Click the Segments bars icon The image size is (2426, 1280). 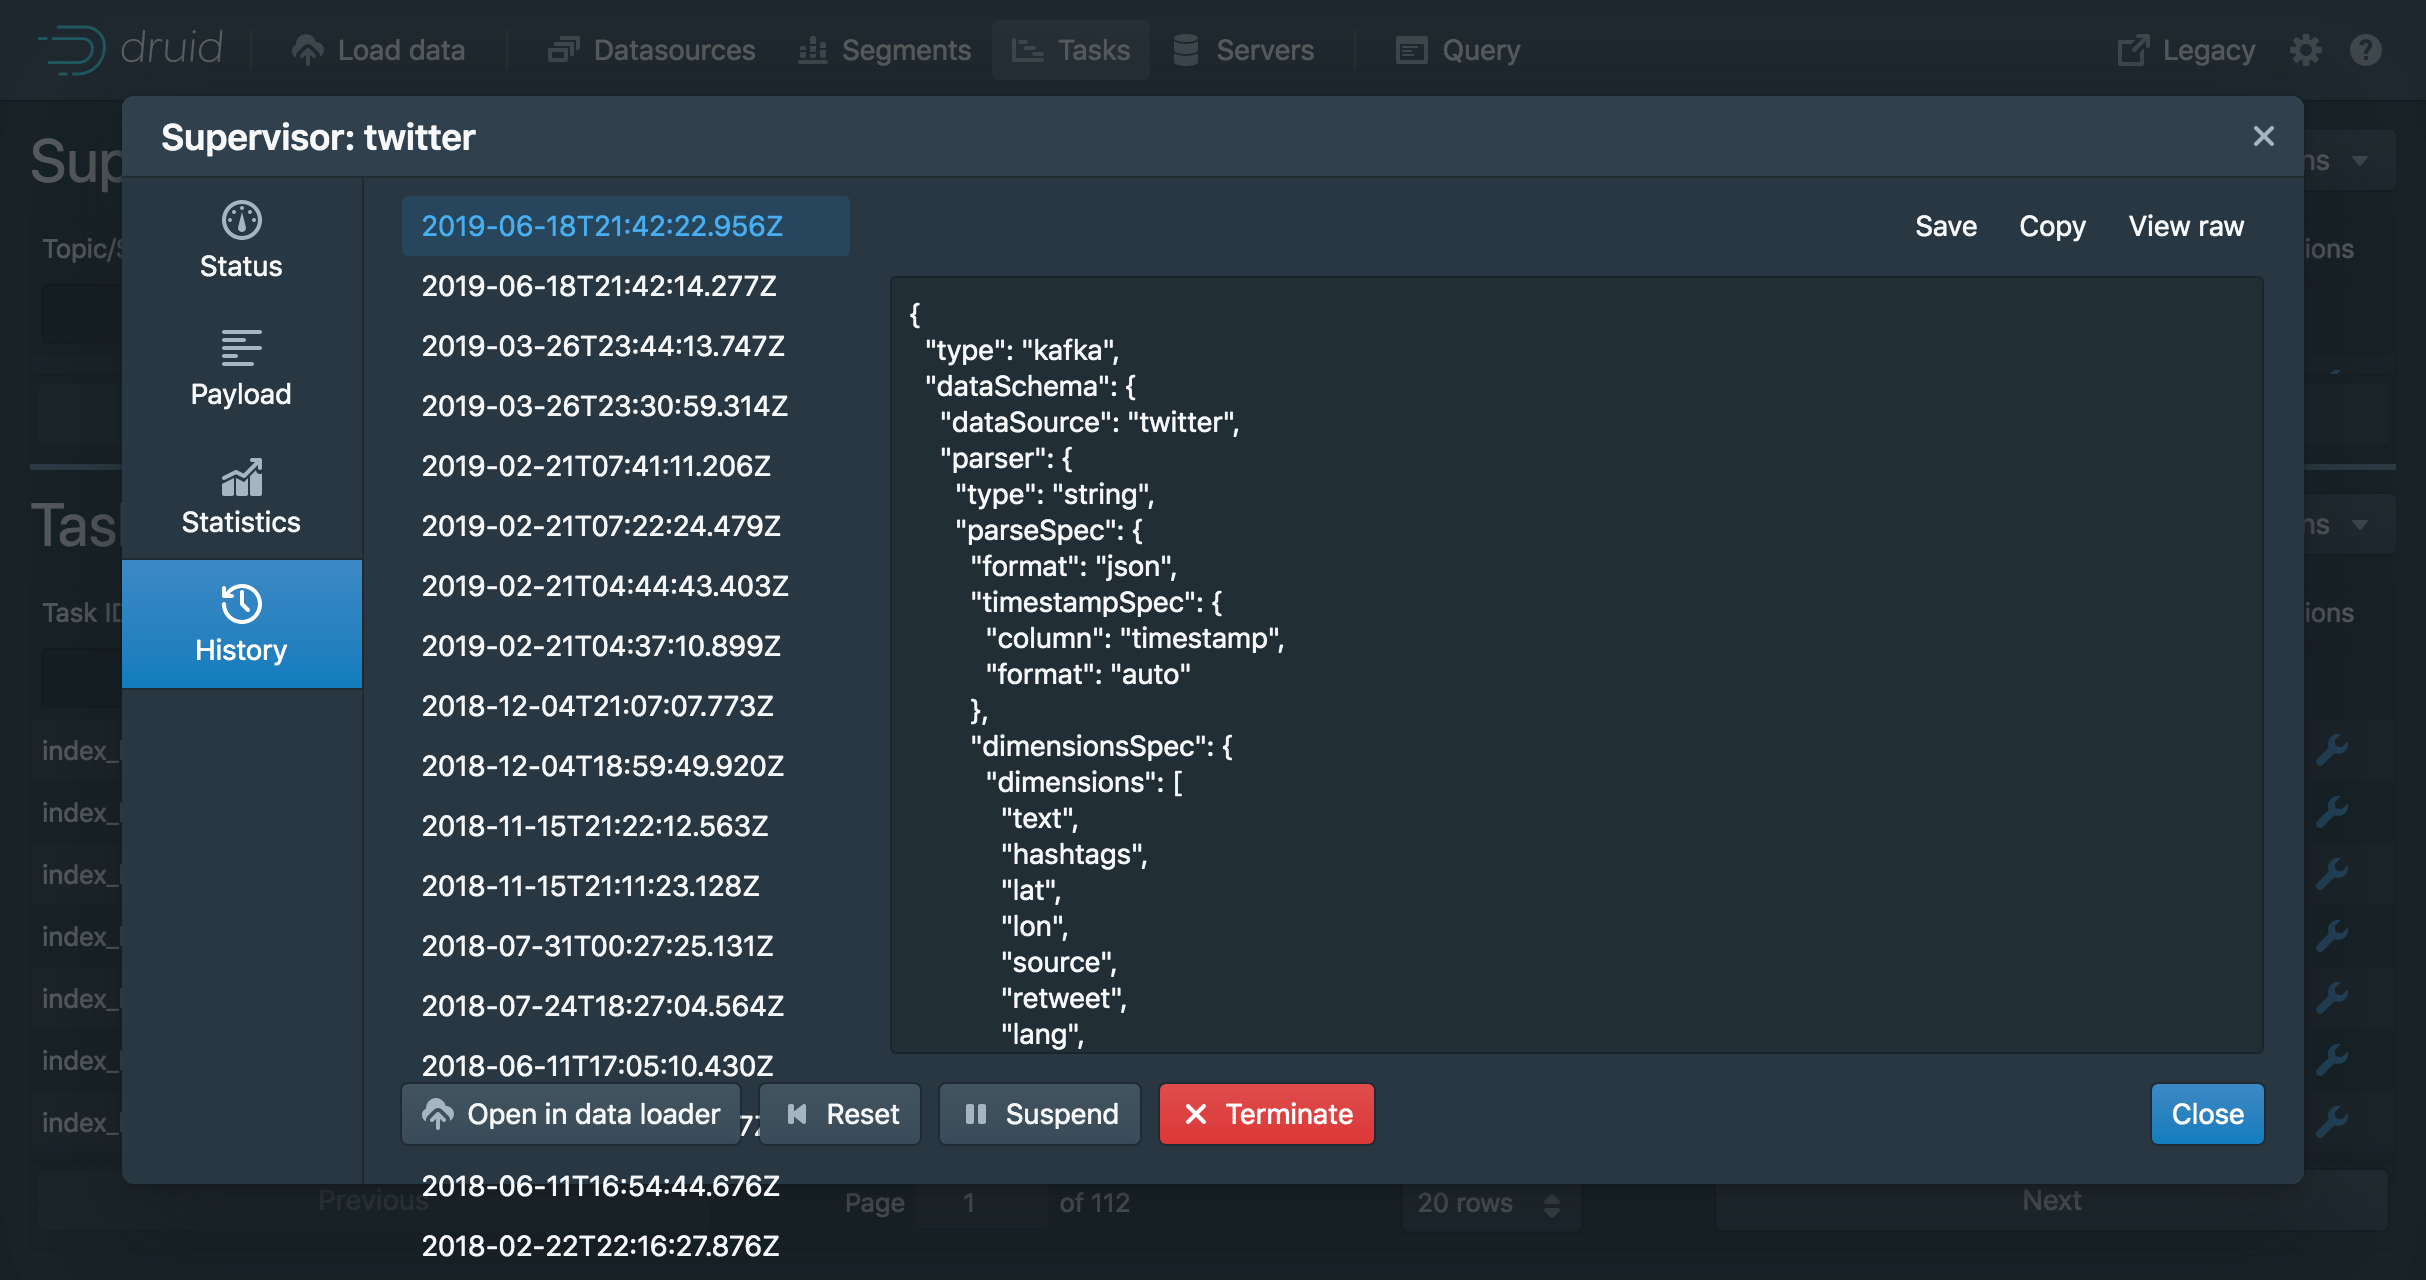[813, 50]
